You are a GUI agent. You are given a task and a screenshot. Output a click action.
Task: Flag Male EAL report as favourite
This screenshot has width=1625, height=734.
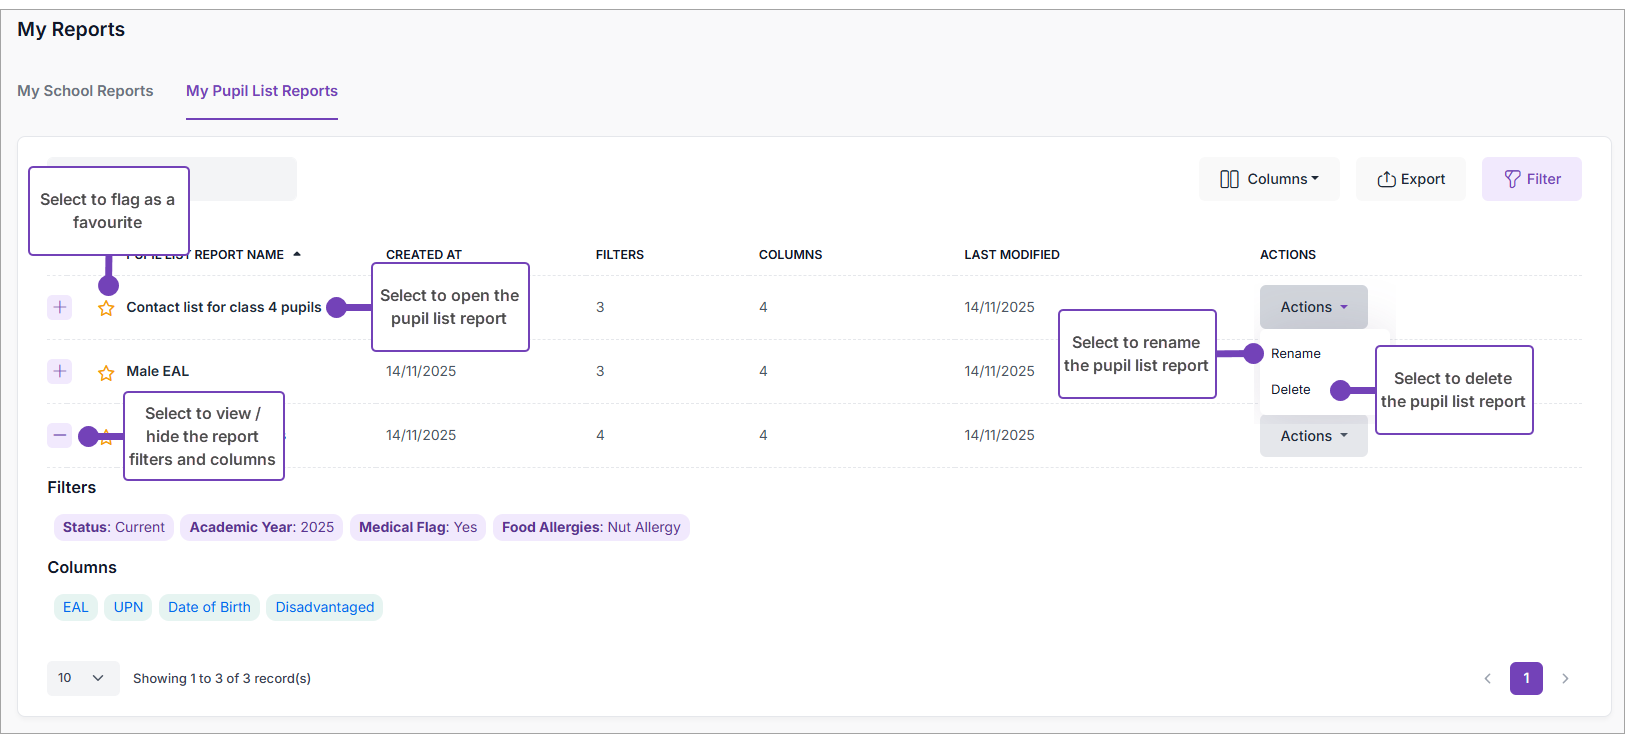[x=106, y=373]
